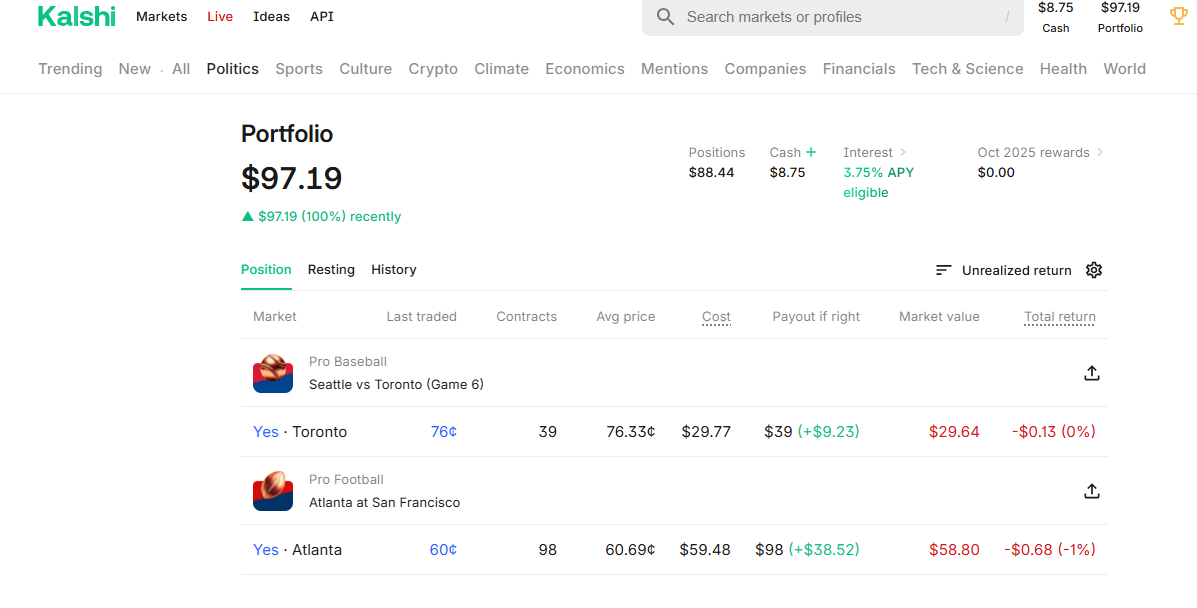
Task: Open the Unrealized return sort dropdown
Action: pos(1003,270)
